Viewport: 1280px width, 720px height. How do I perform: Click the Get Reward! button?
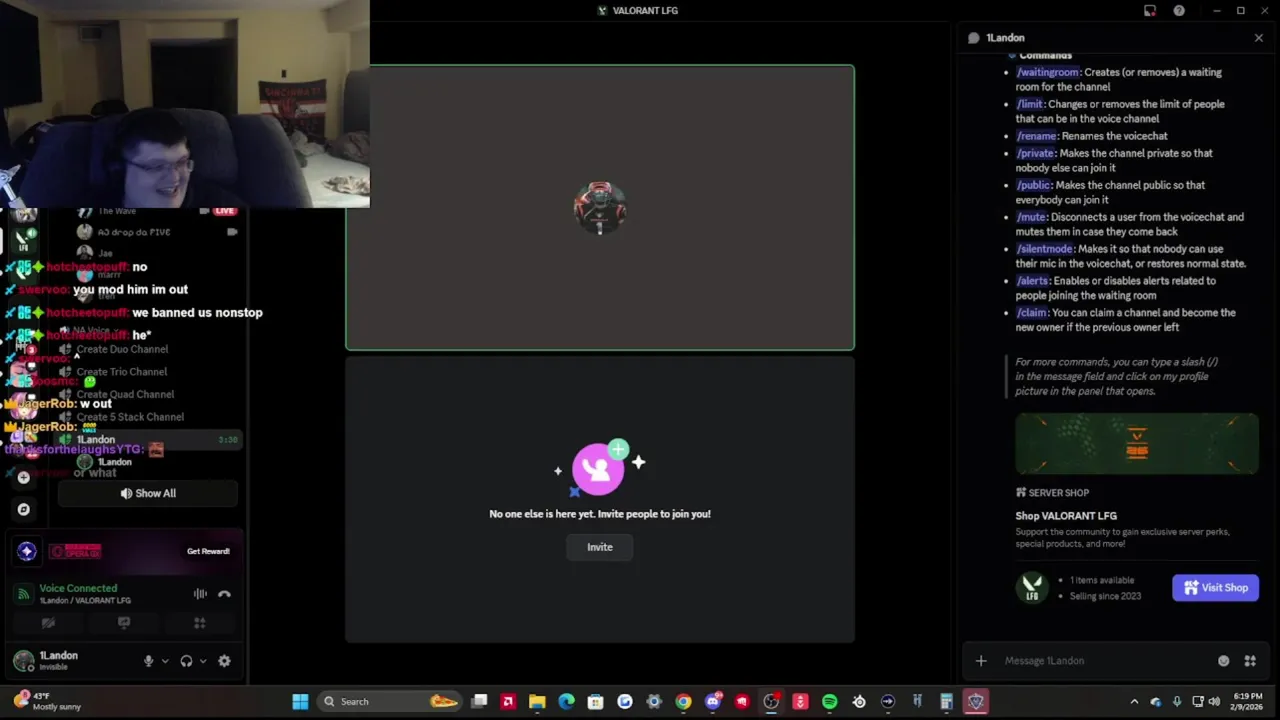click(x=208, y=551)
